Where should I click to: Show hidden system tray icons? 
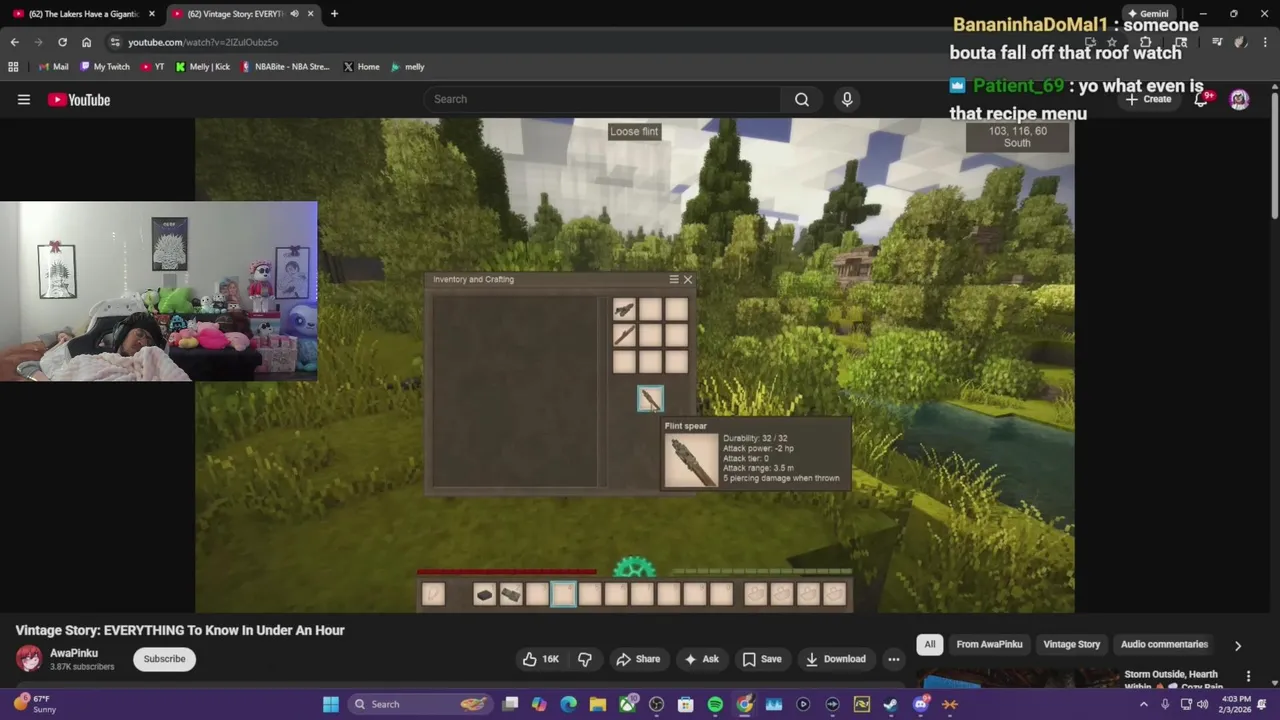[1144, 704]
